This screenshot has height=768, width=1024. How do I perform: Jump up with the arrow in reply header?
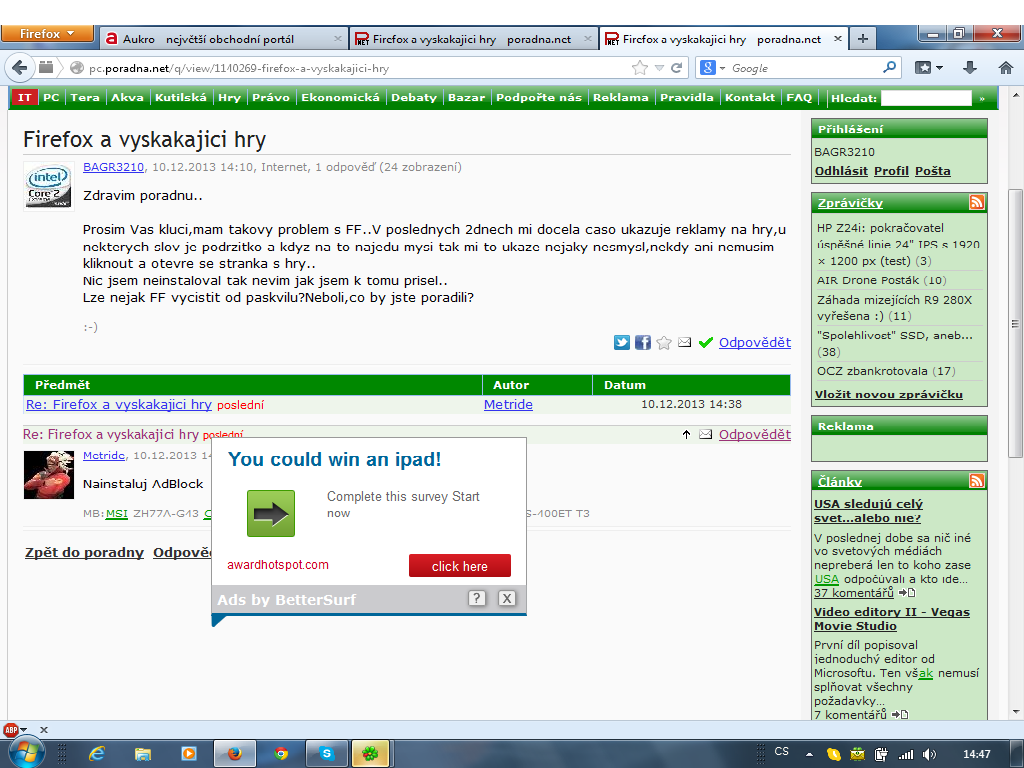pos(686,434)
